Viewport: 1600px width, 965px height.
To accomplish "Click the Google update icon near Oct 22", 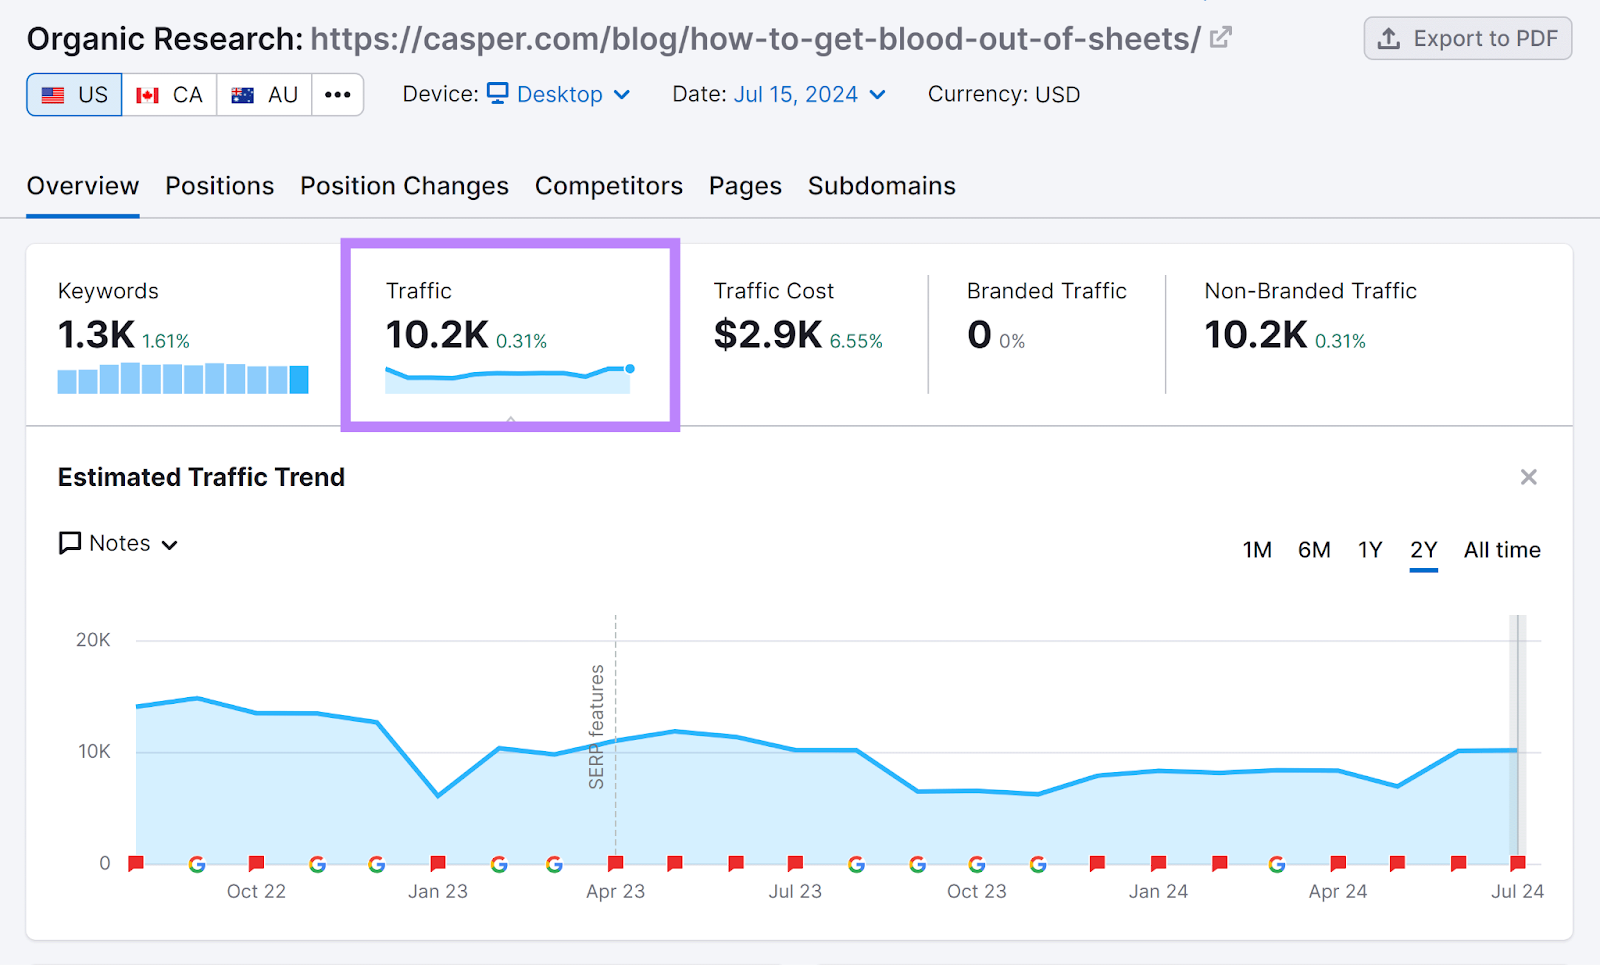I will click(x=196, y=864).
